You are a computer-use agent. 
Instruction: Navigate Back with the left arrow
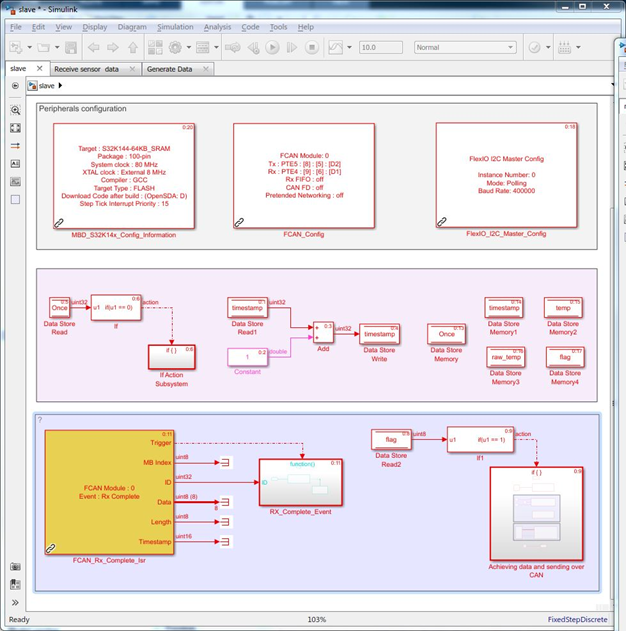point(93,47)
